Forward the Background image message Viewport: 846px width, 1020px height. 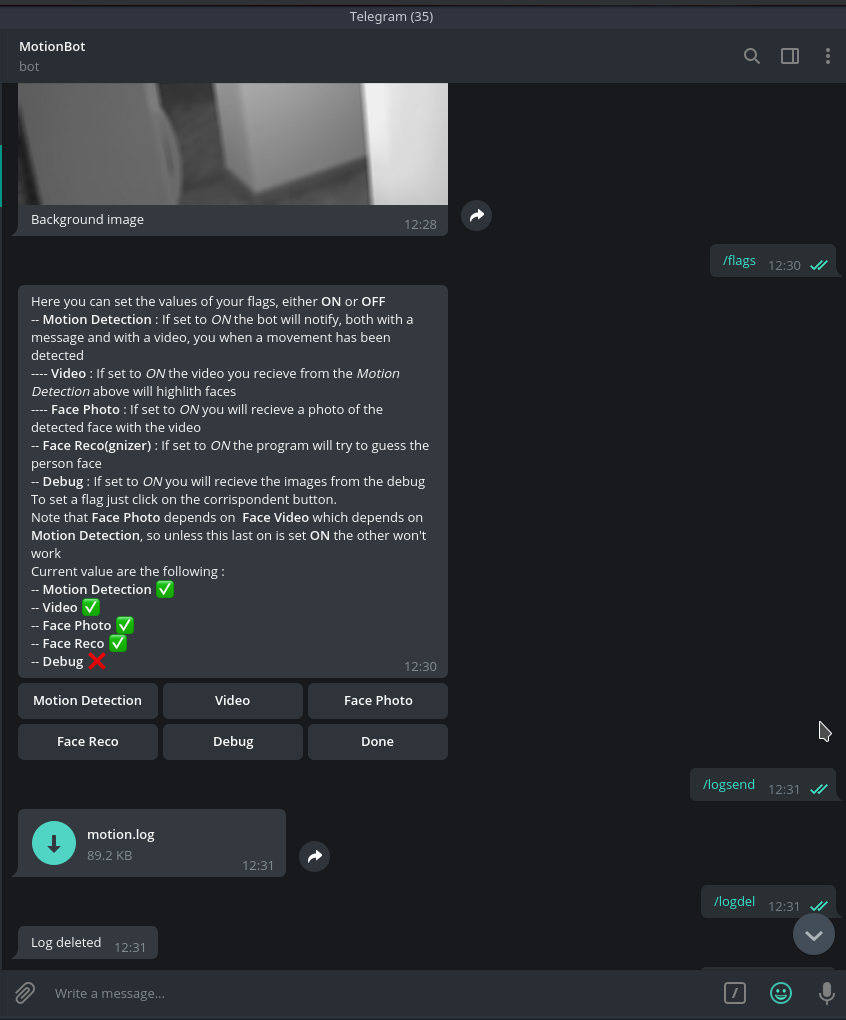(x=477, y=215)
